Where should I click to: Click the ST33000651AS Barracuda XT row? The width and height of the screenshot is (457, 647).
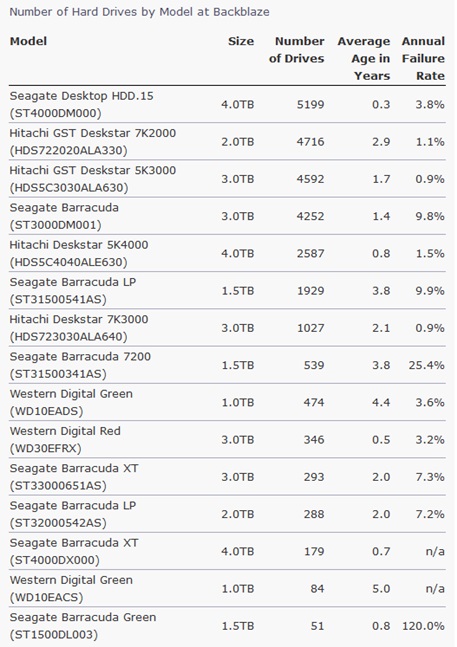tap(227, 477)
